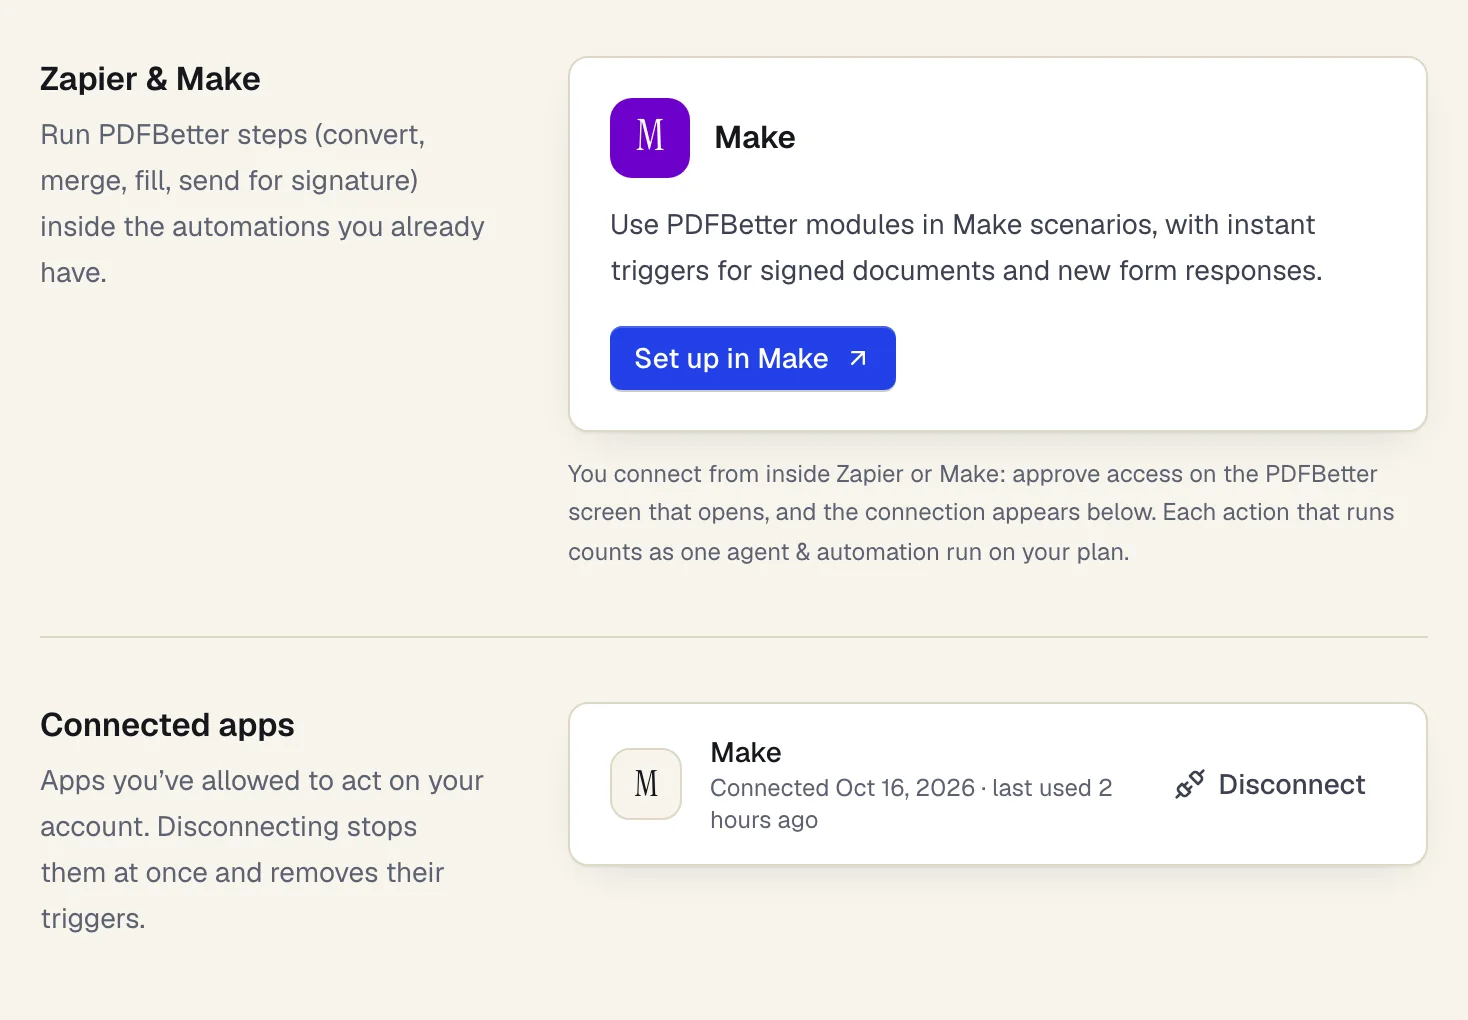Screen dimensions: 1468x1020
Task: Click the "Connected apps" section heading
Action: click(167, 725)
